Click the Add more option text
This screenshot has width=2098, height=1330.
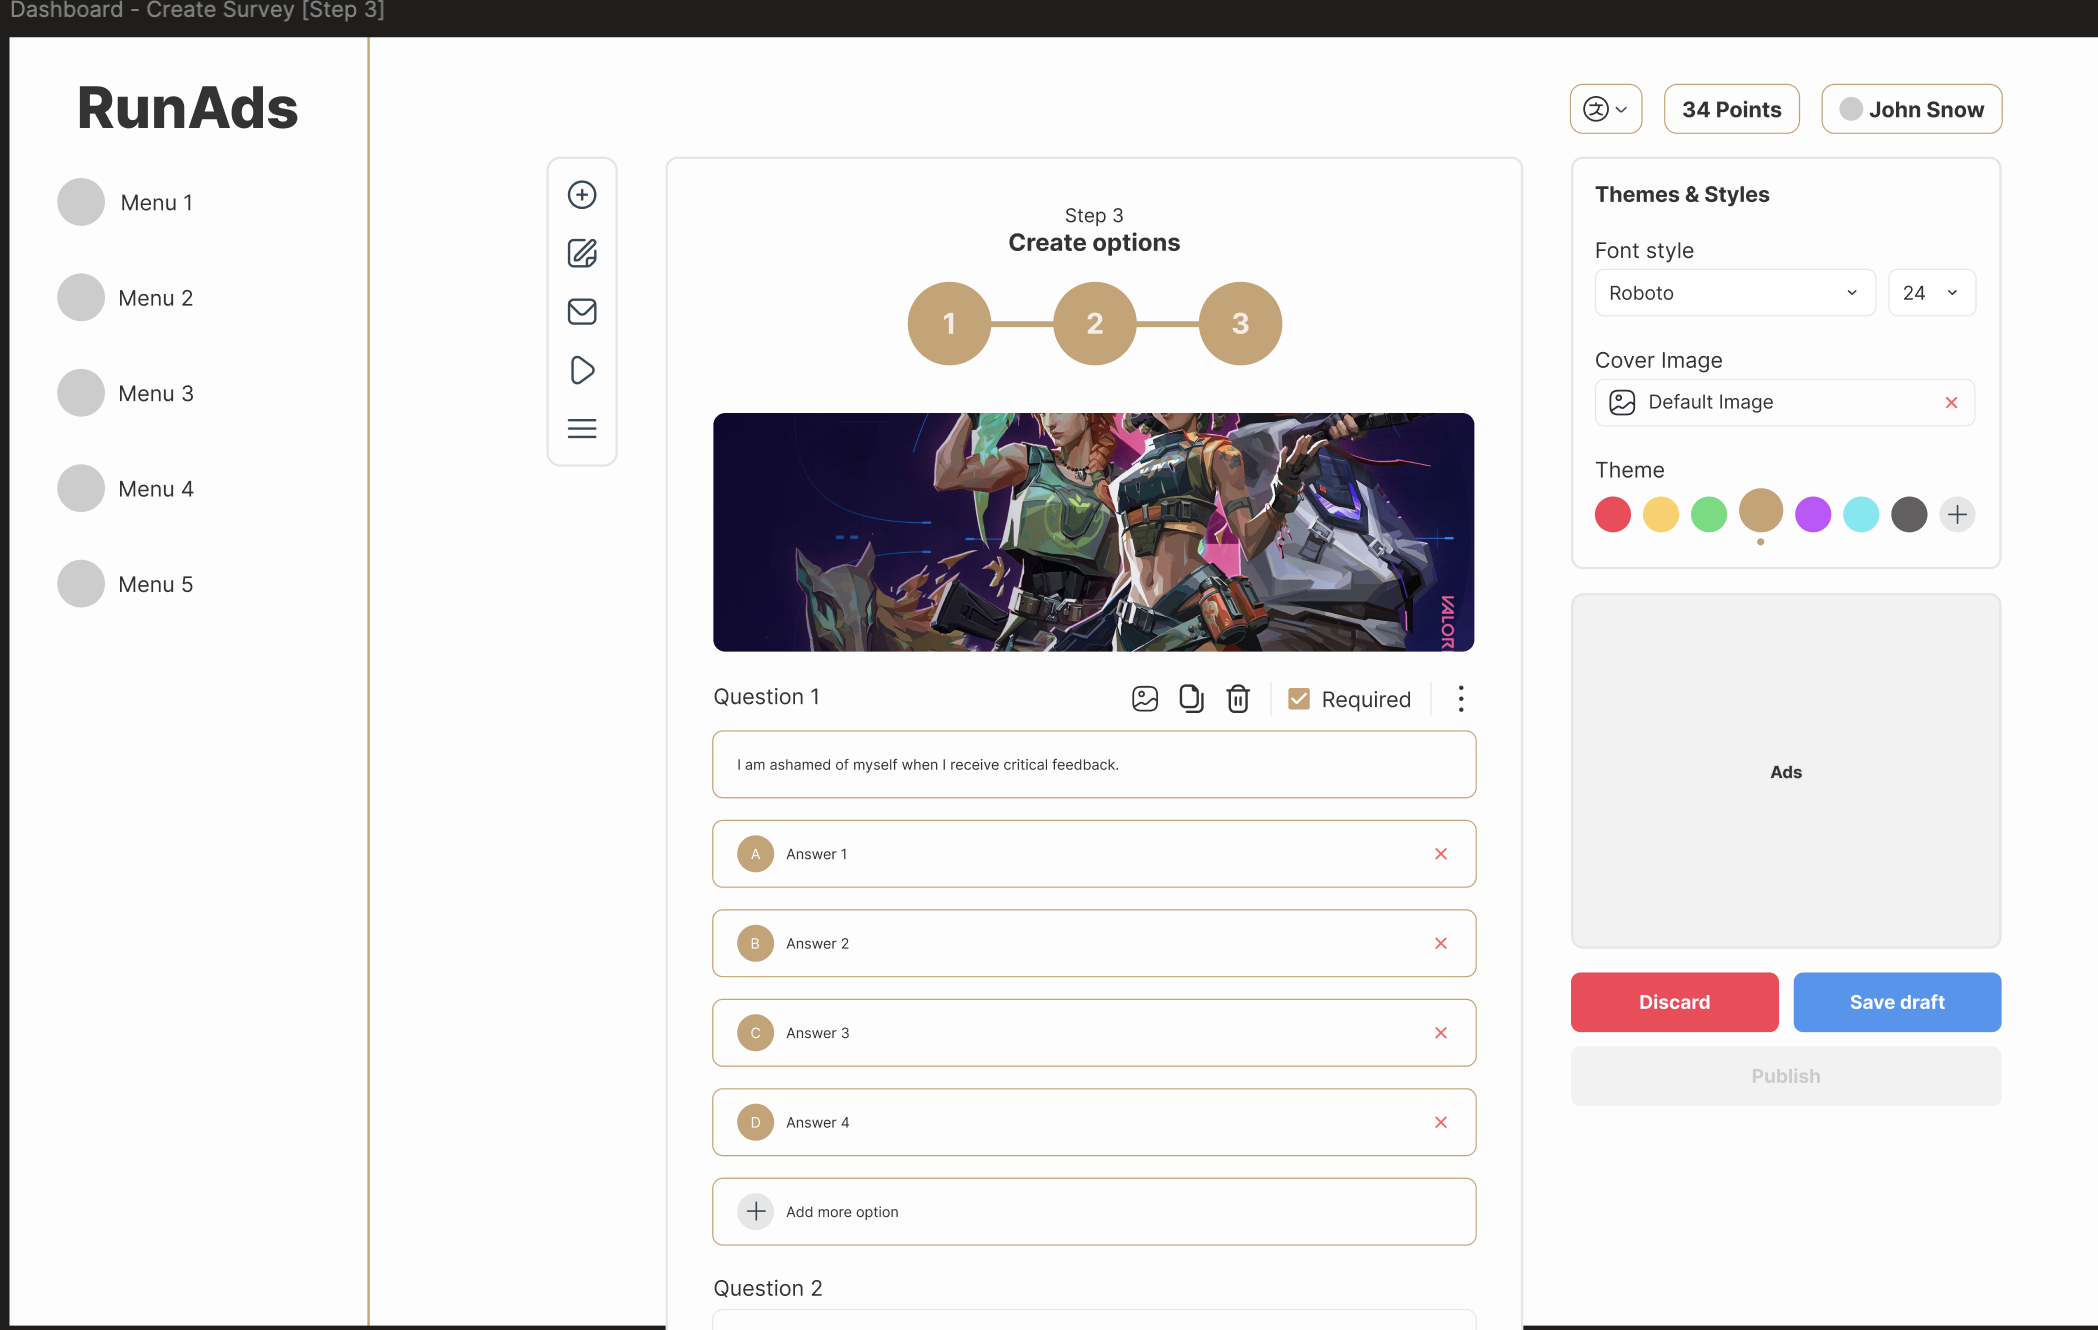tap(842, 1212)
